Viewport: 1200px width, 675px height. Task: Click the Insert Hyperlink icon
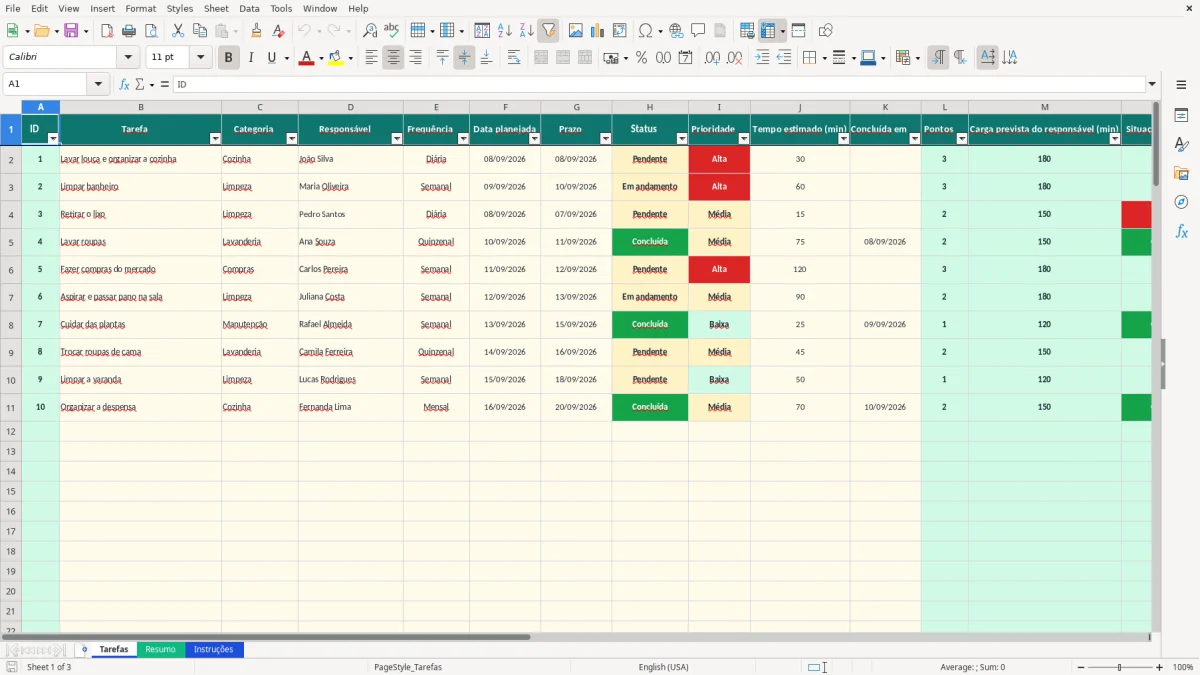(x=676, y=31)
